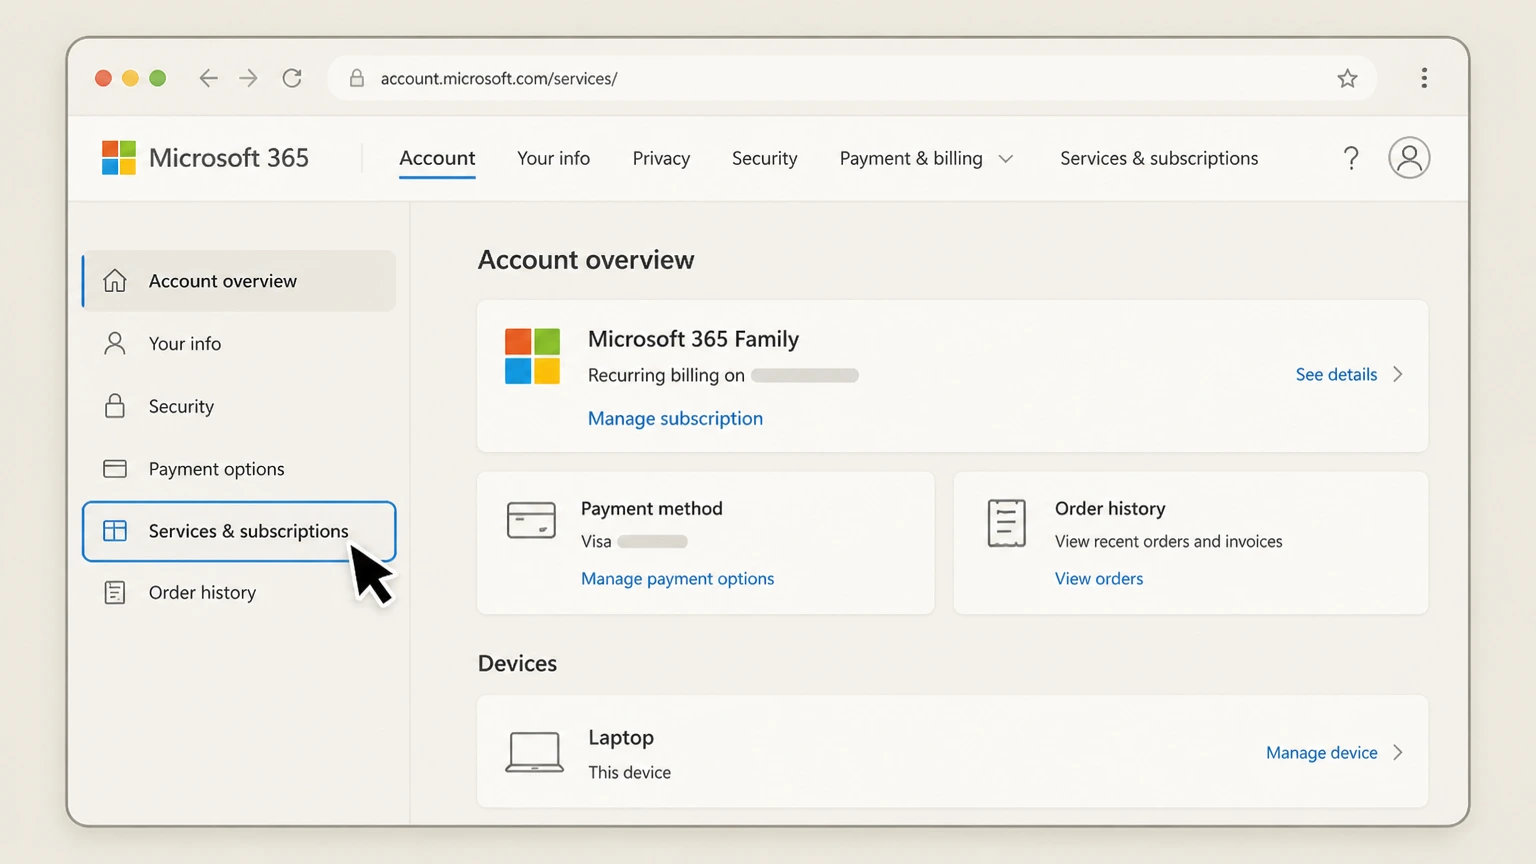Image resolution: width=1536 pixels, height=864 pixels.
Task: Click the View orders link
Action: [x=1098, y=578]
